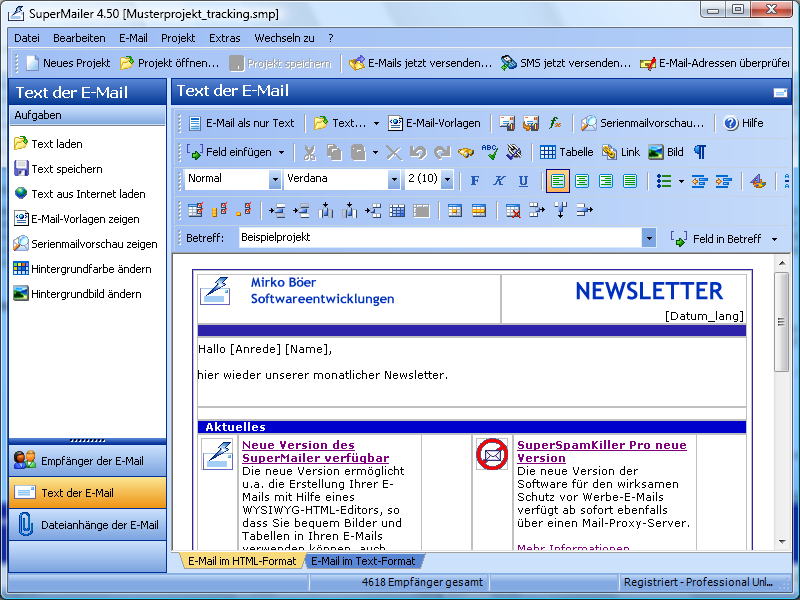The width and height of the screenshot is (800, 600).
Task: Open Serienmailvorschau... from toolbar
Action: [x=642, y=123]
